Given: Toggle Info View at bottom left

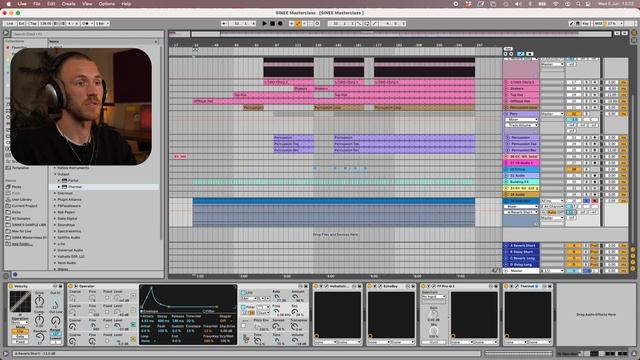Looking at the screenshot, I should [6, 353].
